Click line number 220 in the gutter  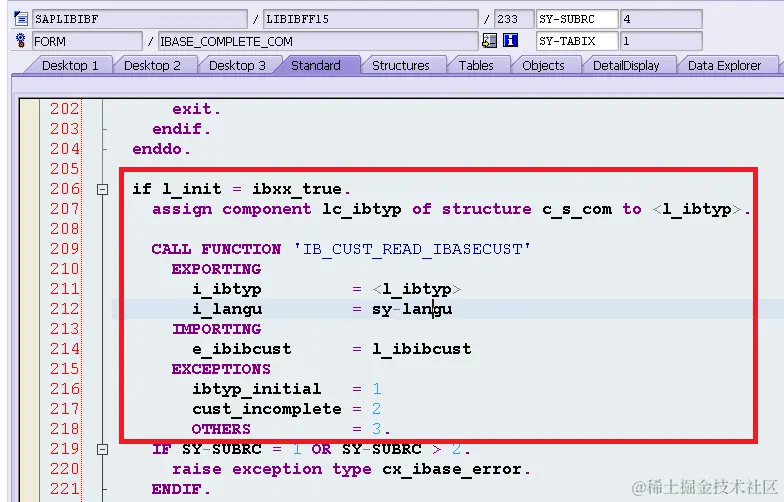tap(64, 469)
